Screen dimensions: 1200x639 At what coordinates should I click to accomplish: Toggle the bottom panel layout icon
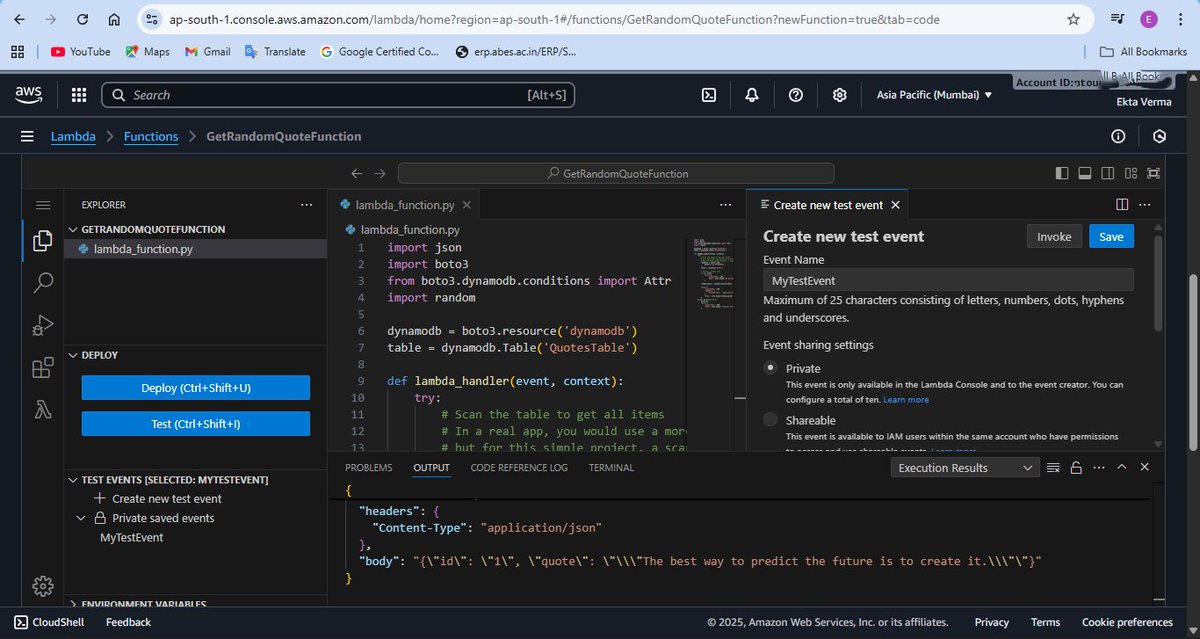coord(1085,173)
